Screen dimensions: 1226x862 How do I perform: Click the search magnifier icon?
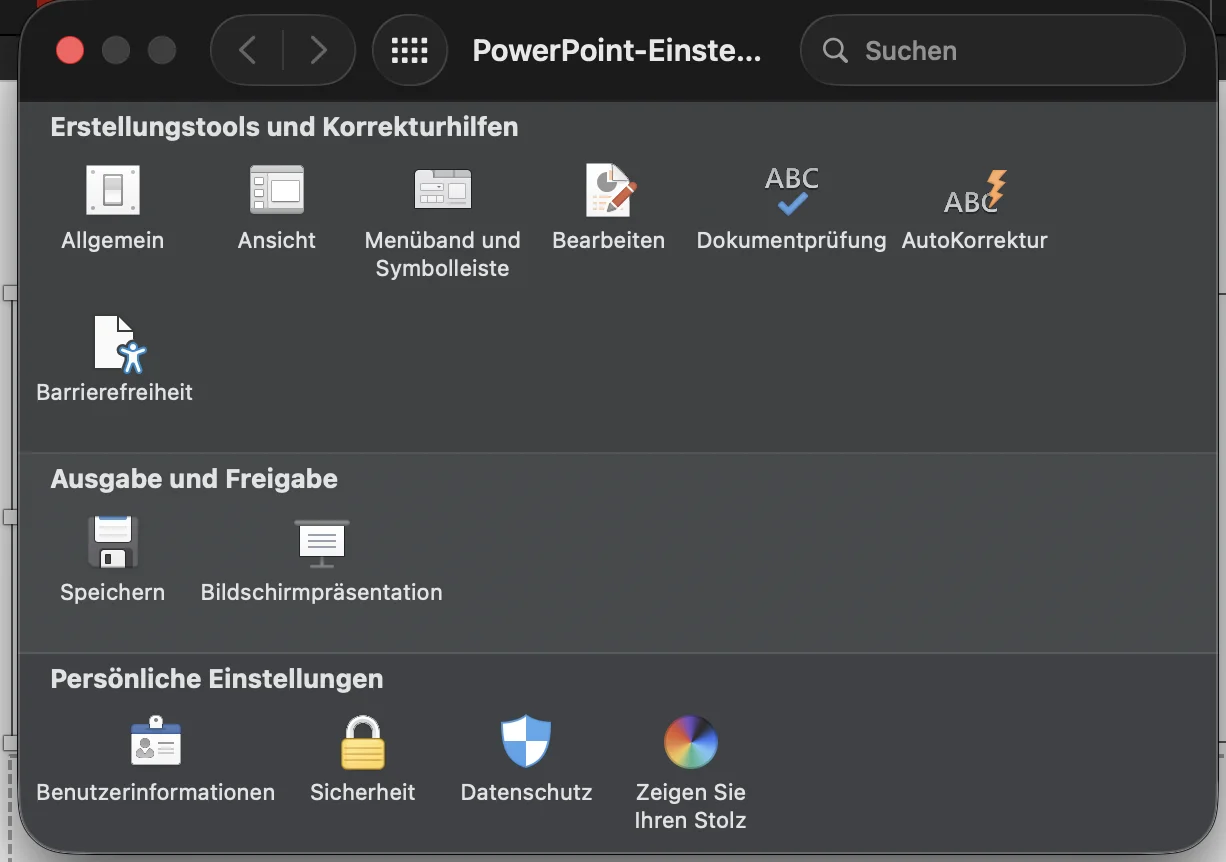pos(835,50)
